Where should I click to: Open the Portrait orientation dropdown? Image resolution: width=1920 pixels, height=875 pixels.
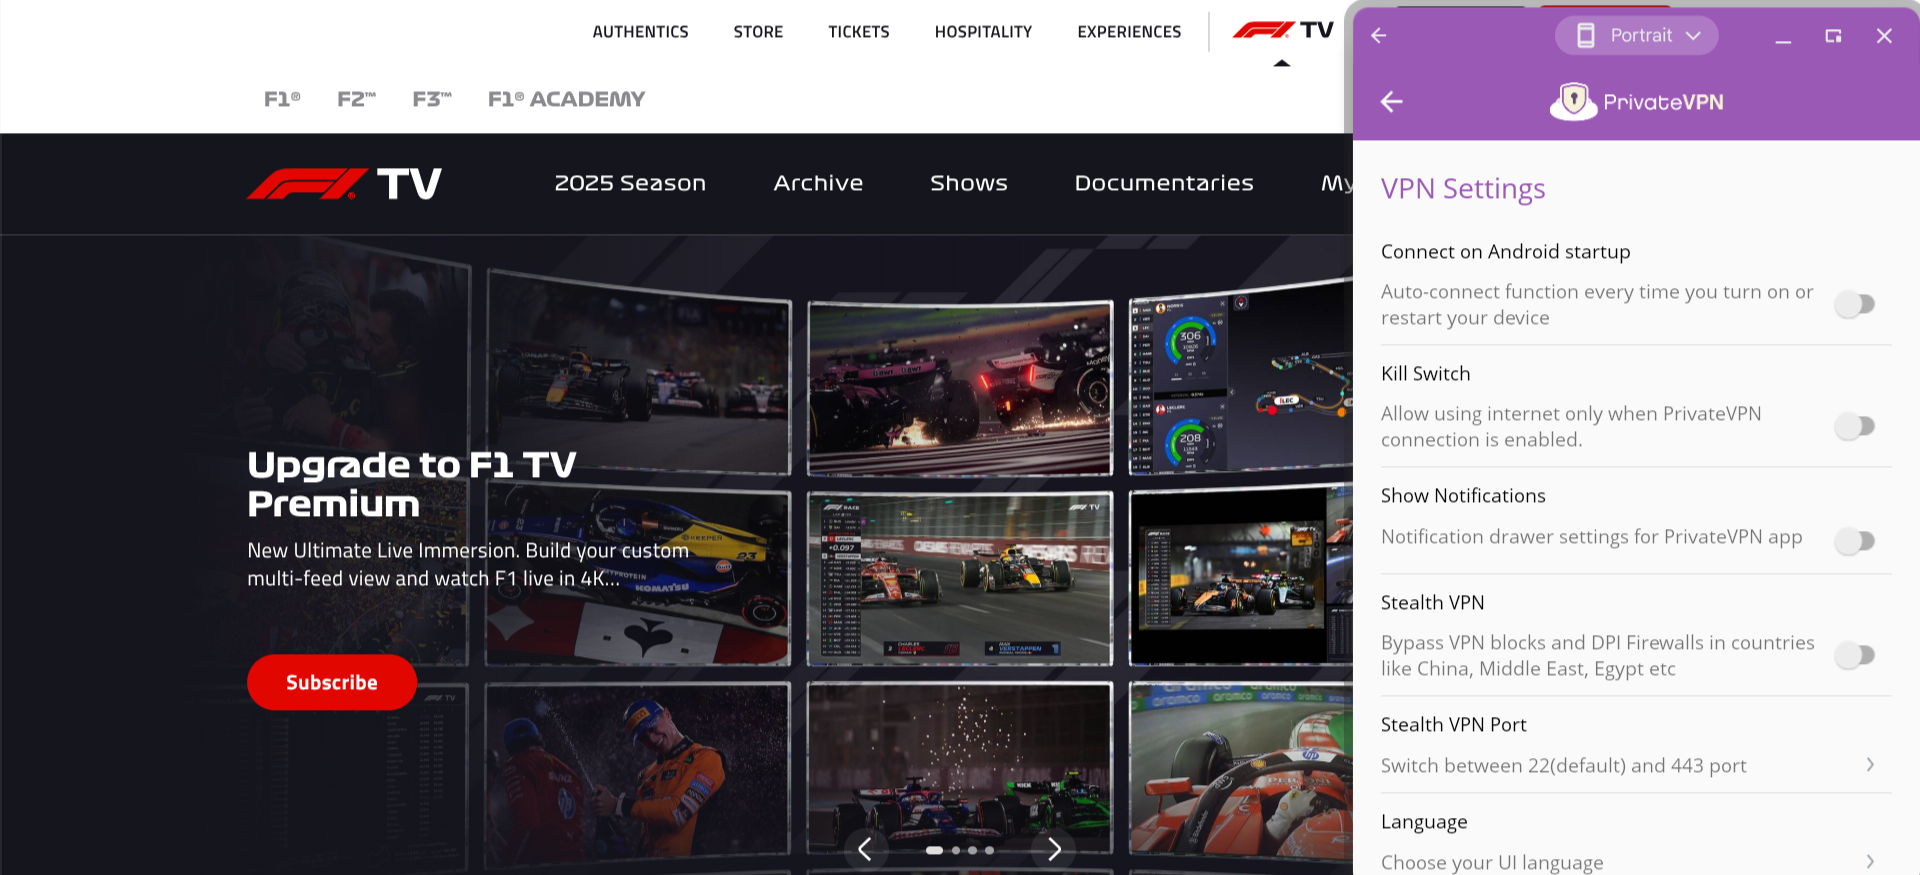point(1637,36)
